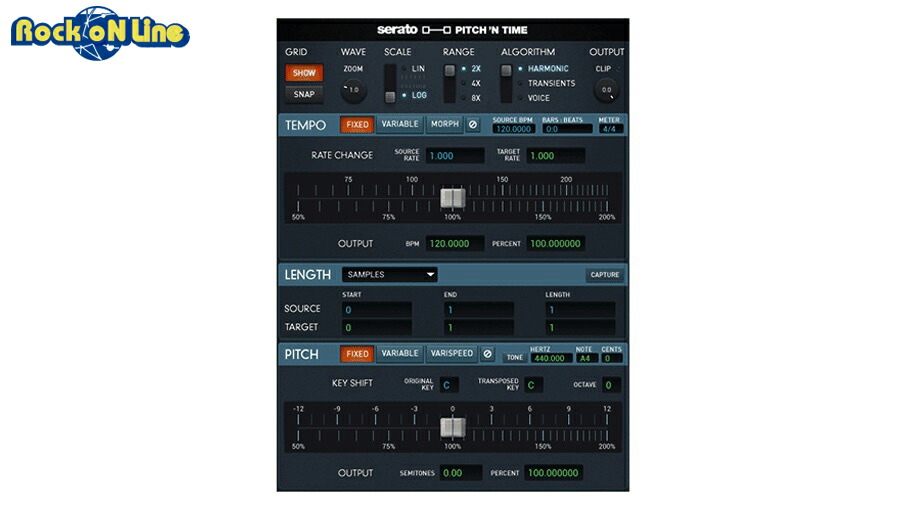900x511 pixels.
Task: Click the Source Start field
Action: click(x=377, y=310)
